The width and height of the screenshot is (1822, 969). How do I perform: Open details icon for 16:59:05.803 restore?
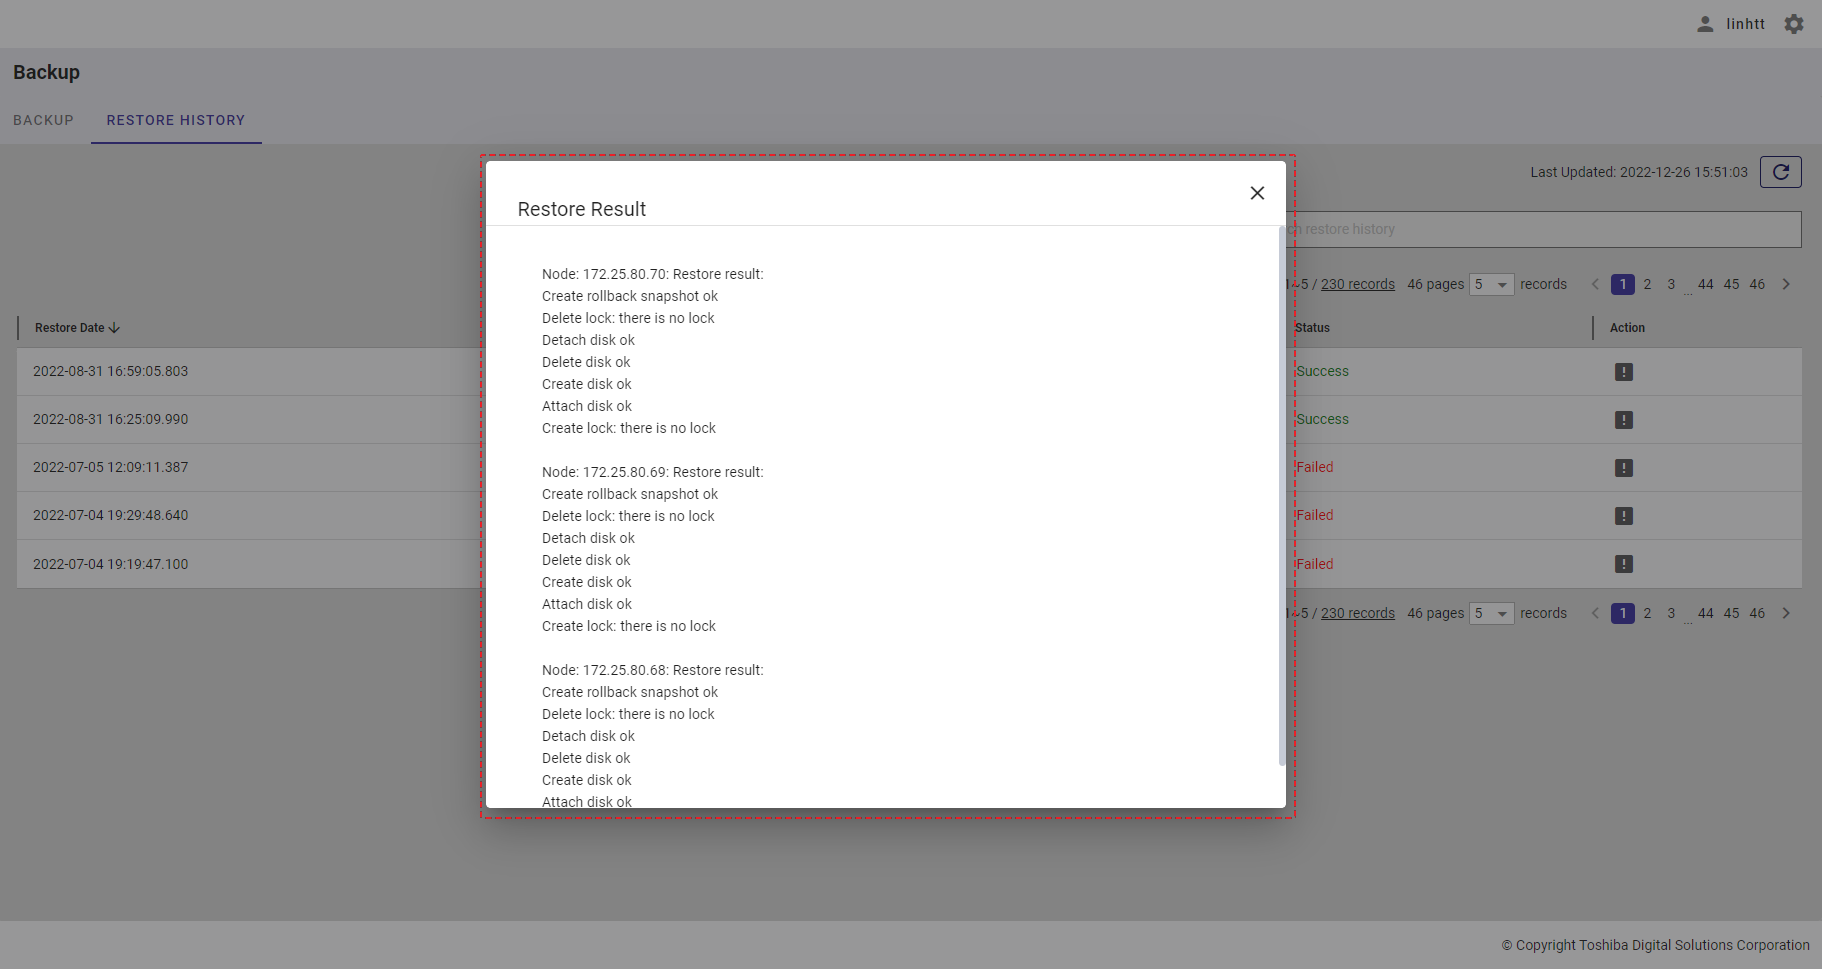(x=1623, y=372)
